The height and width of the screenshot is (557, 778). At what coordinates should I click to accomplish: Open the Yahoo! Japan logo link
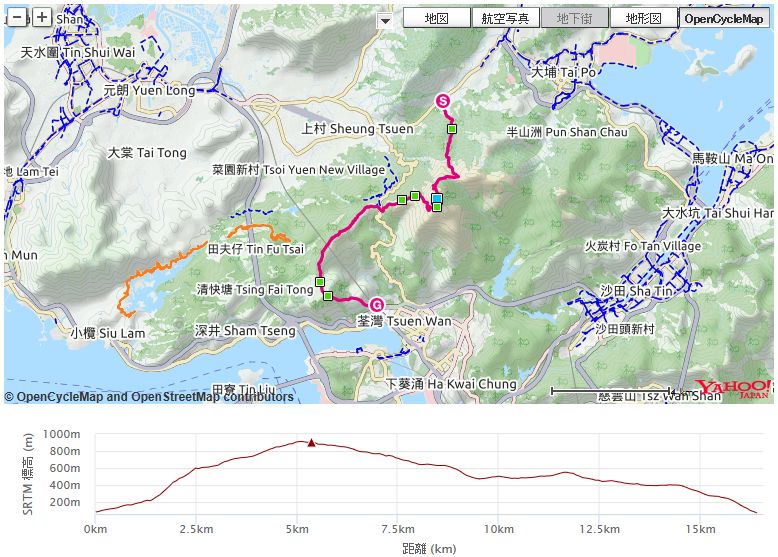pyautogui.click(x=732, y=388)
